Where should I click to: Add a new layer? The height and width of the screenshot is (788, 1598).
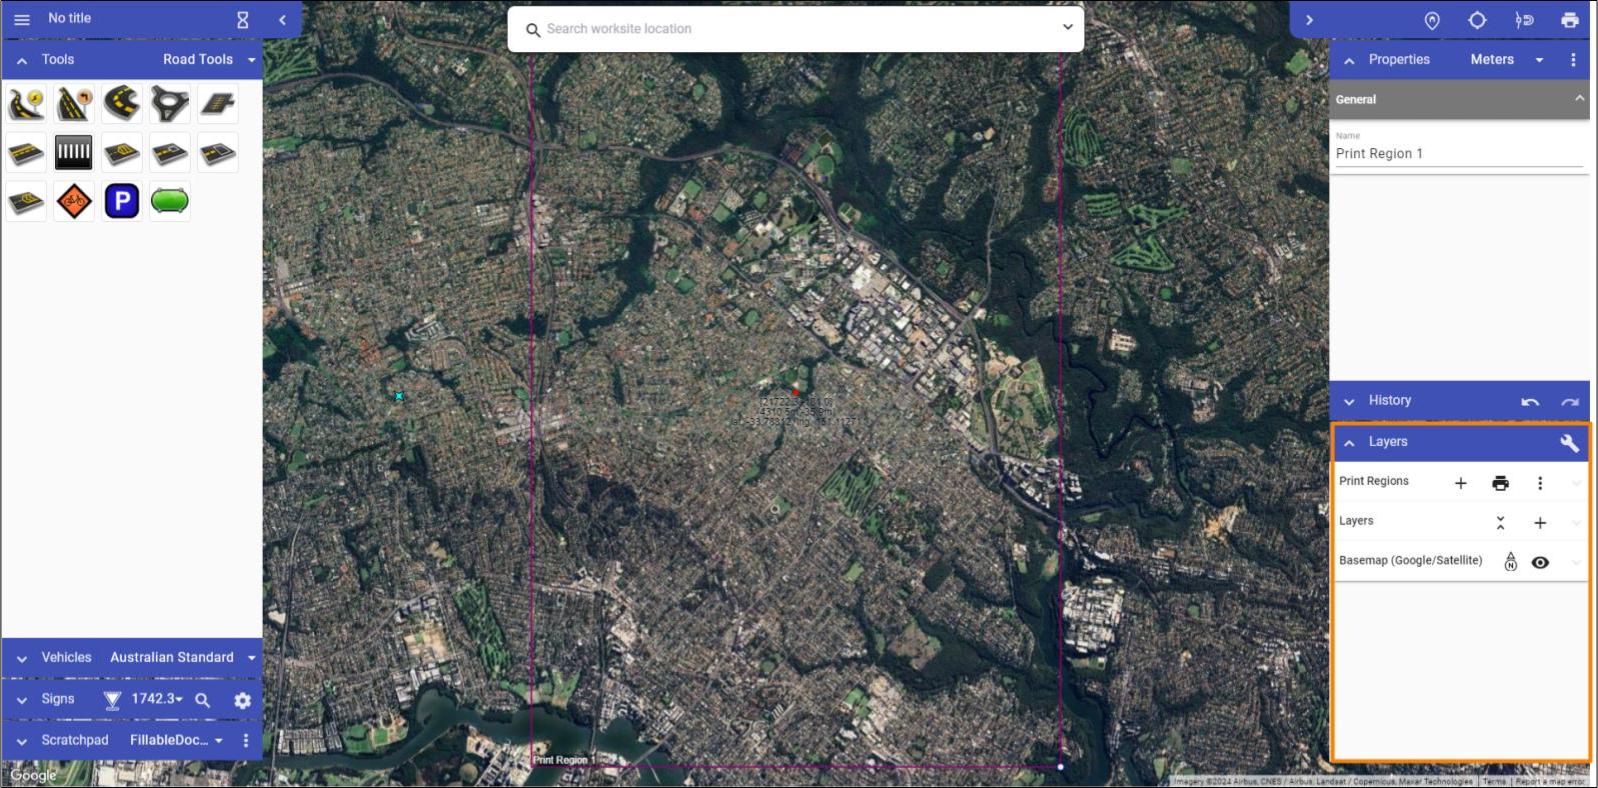[x=1540, y=523]
